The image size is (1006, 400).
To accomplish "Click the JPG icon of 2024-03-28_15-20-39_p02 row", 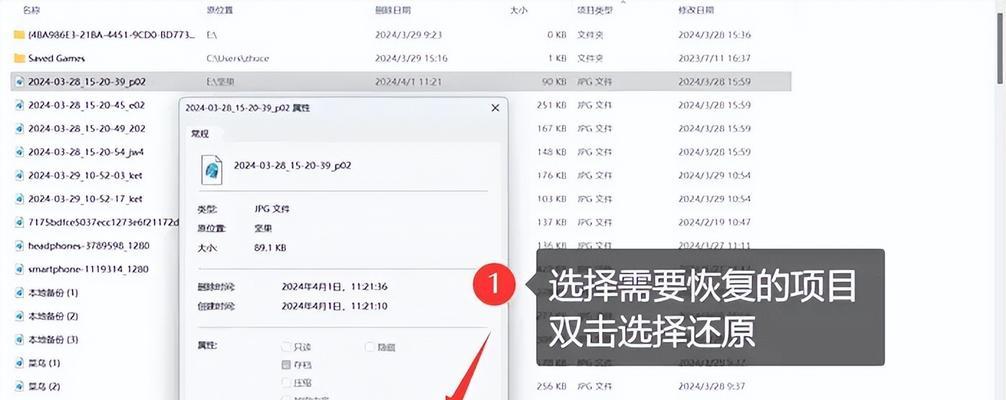I will (20, 82).
